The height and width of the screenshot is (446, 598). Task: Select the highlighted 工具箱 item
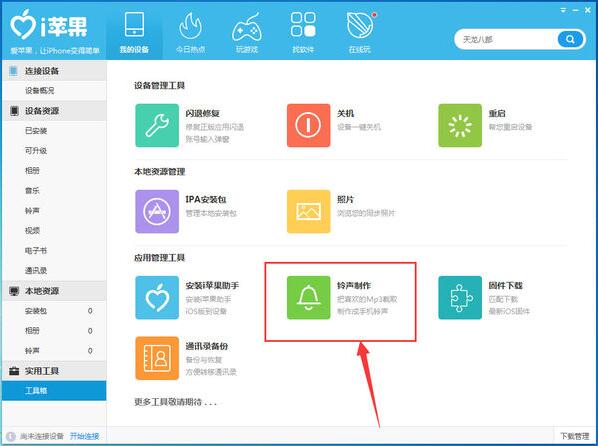[54, 391]
